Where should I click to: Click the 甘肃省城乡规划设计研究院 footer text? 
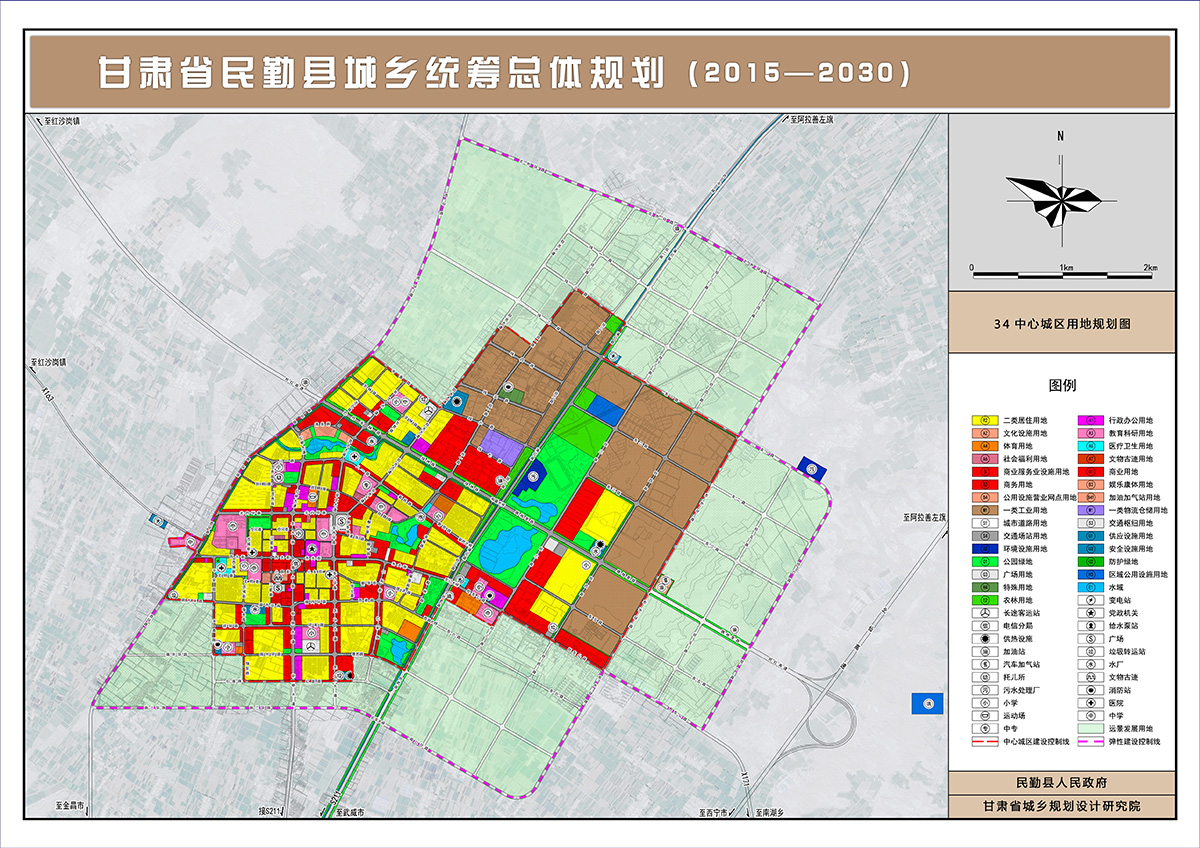[x=1061, y=806]
